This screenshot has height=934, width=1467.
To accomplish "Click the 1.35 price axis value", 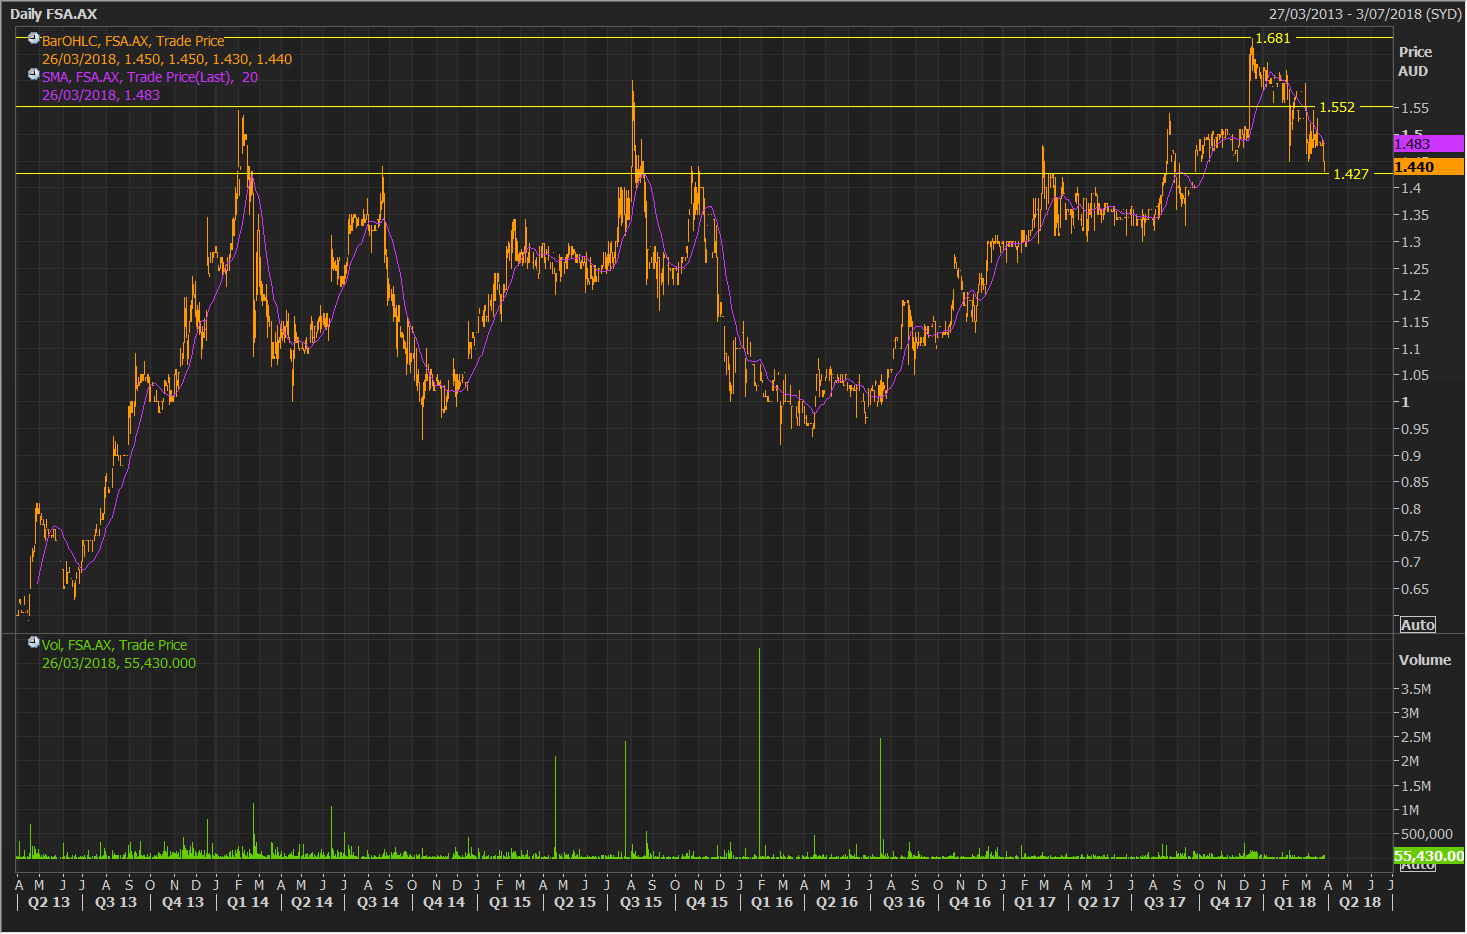I will [x=1415, y=215].
